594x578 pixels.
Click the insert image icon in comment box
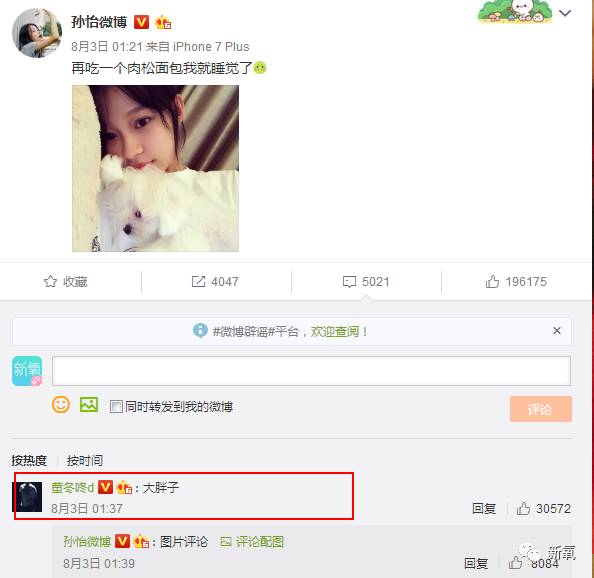coord(89,405)
